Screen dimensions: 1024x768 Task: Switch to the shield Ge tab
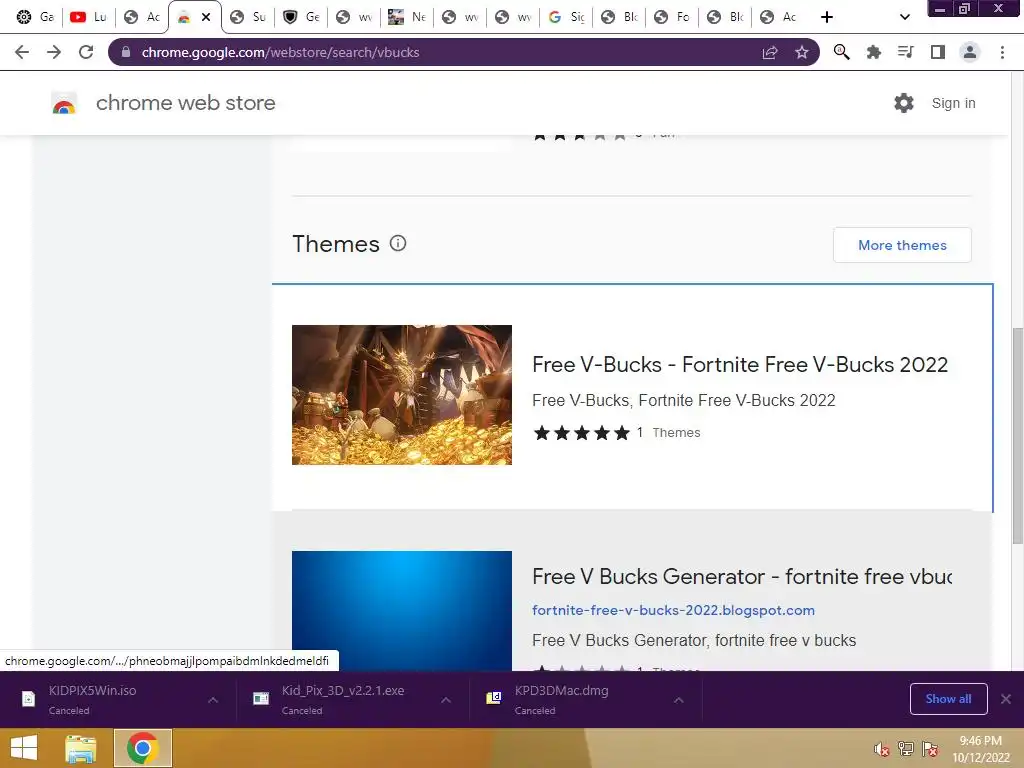tap(302, 17)
